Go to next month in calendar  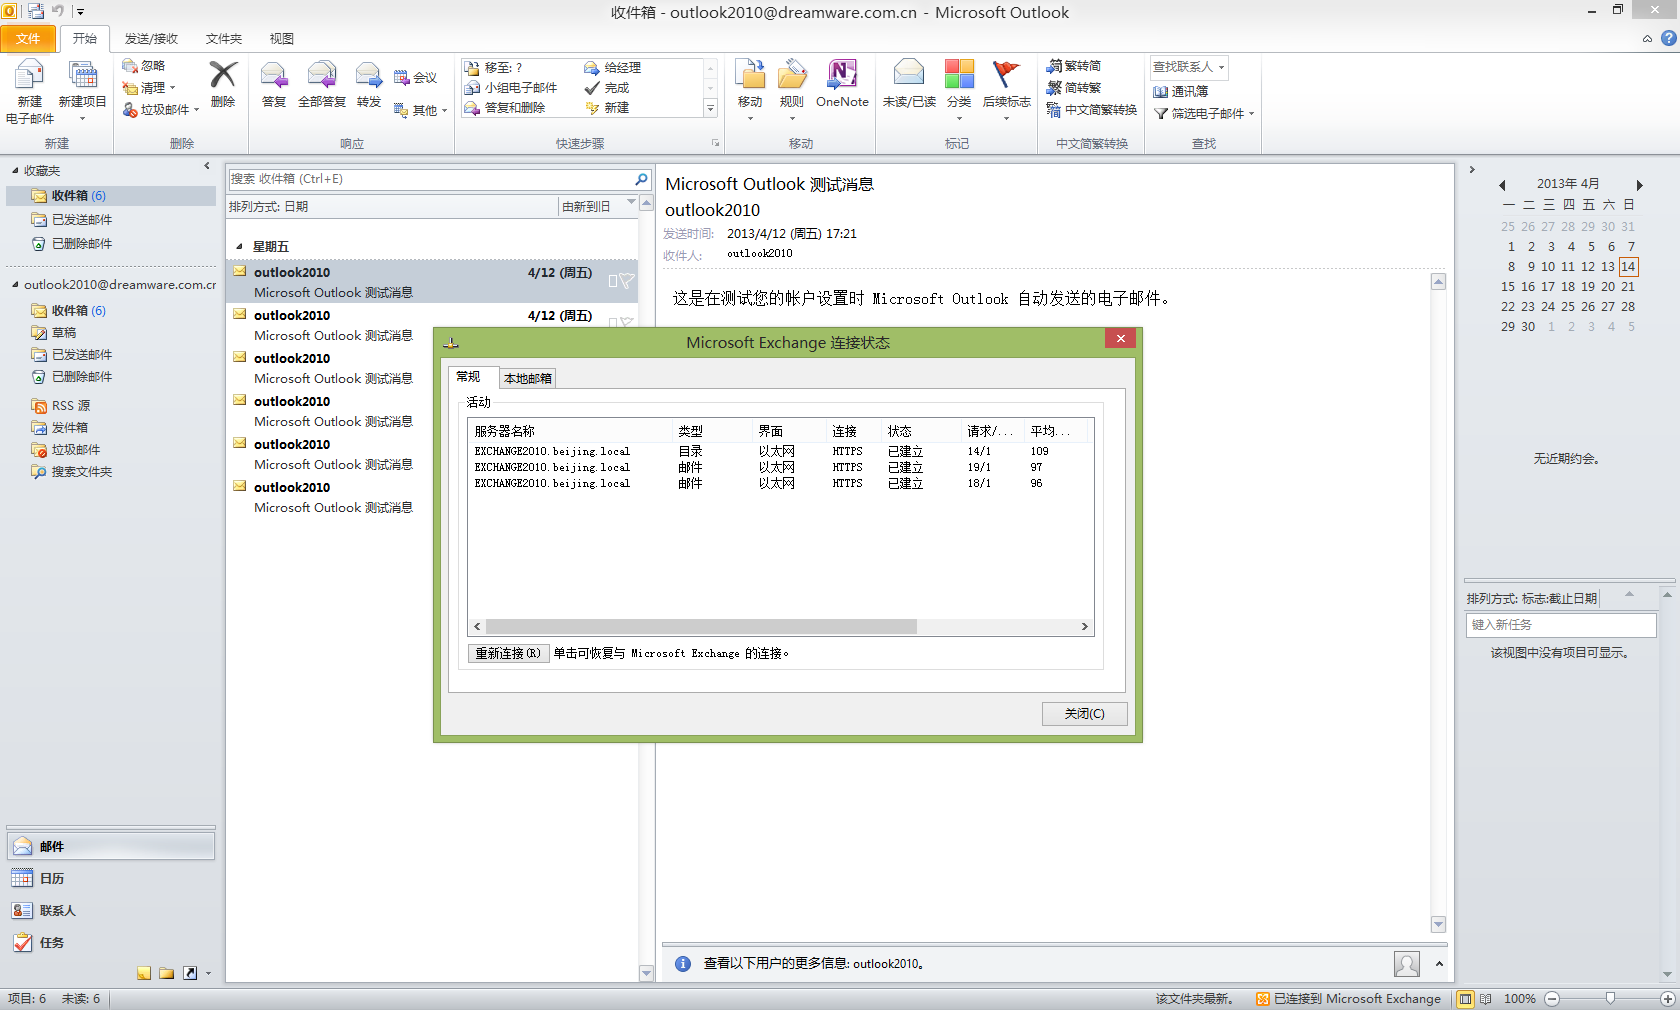(1639, 185)
